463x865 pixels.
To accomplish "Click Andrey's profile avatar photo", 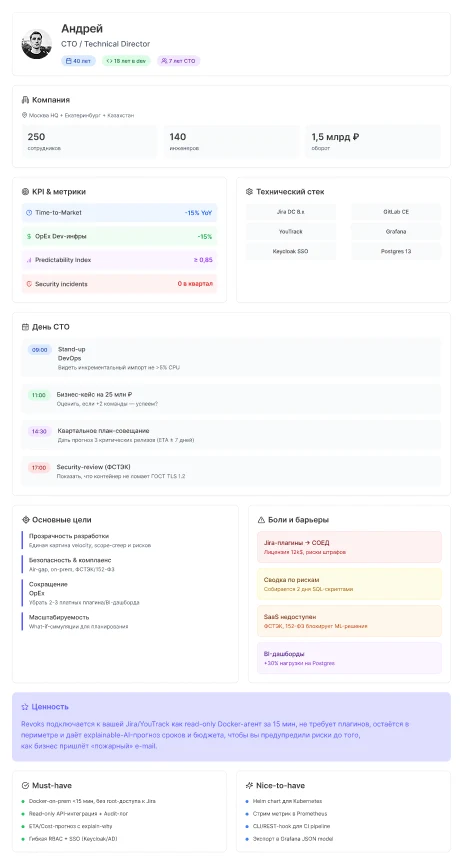I will (x=36, y=44).
